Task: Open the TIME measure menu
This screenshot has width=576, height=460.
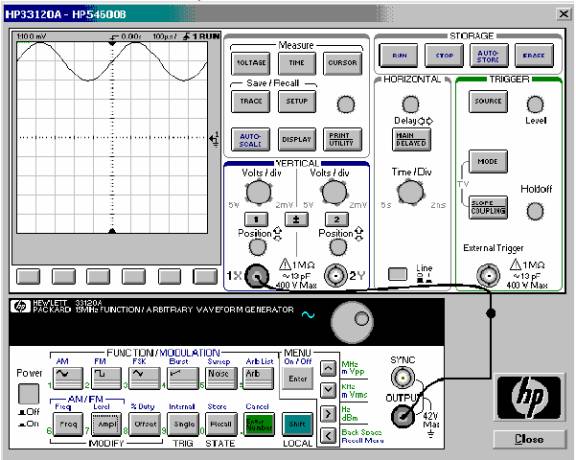Action: (297, 63)
